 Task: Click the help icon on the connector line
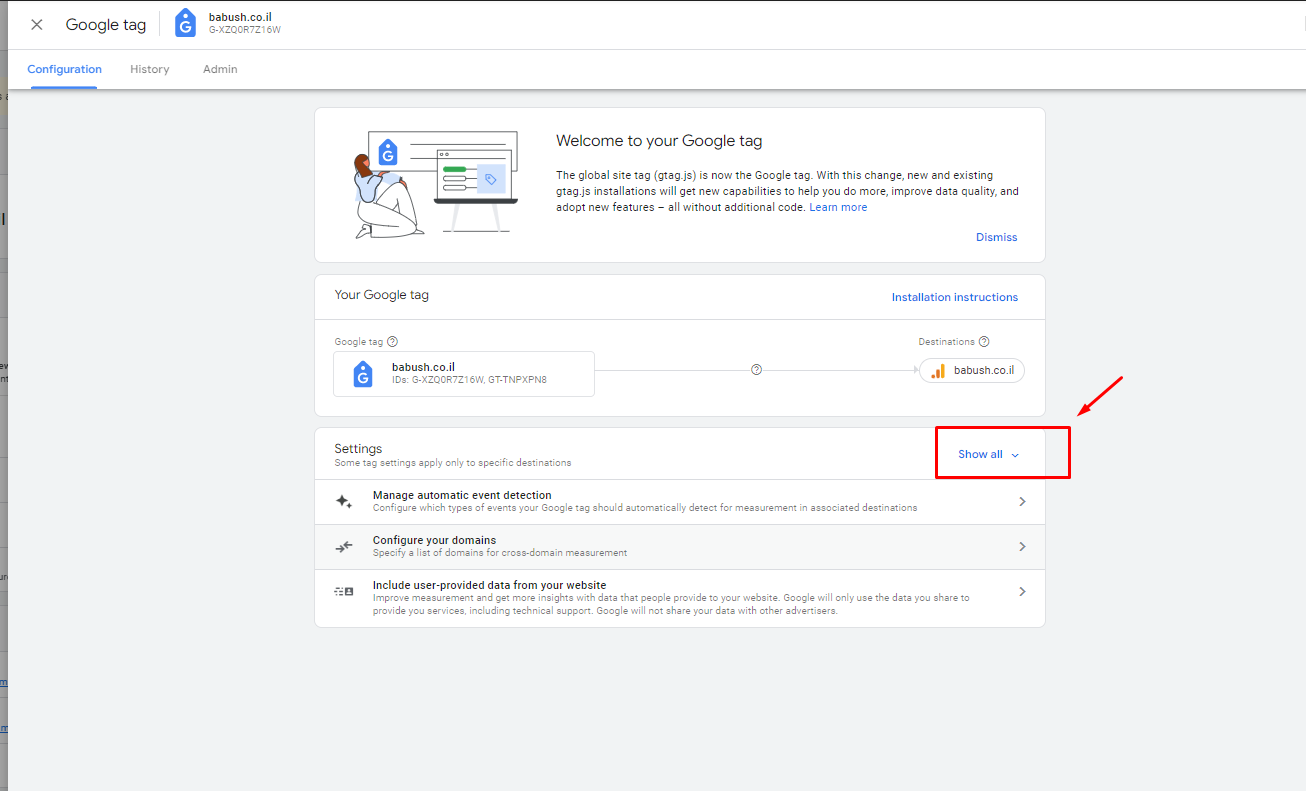click(756, 370)
